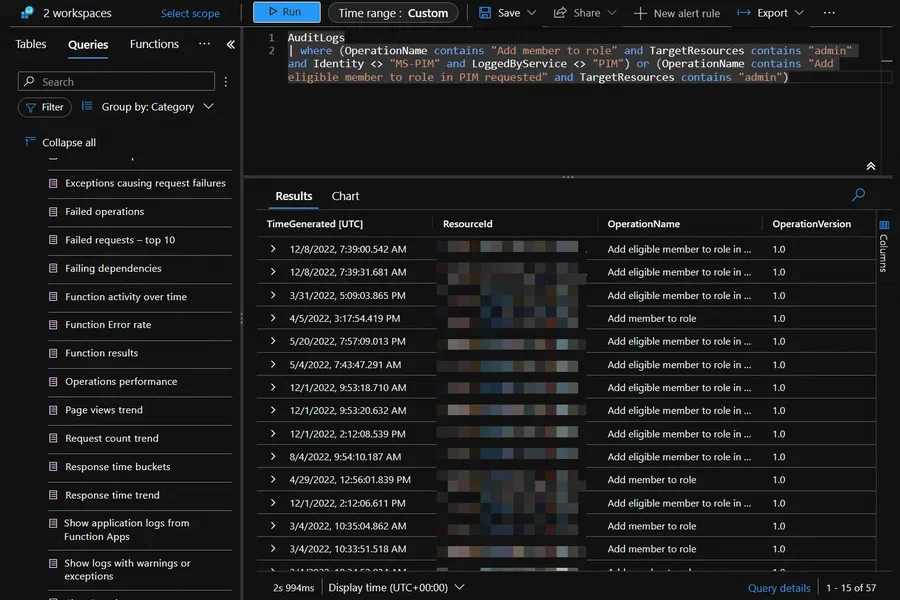Open the Display time (UTC+00:00) dropdown
The width and height of the screenshot is (900, 600).
[x=397, y=587]
